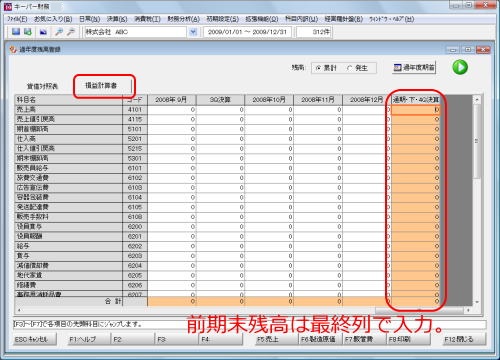The height and width of the screenshot is (360, 500).
Task: Switch to the 損益計算書 tab
Action: 101,86
